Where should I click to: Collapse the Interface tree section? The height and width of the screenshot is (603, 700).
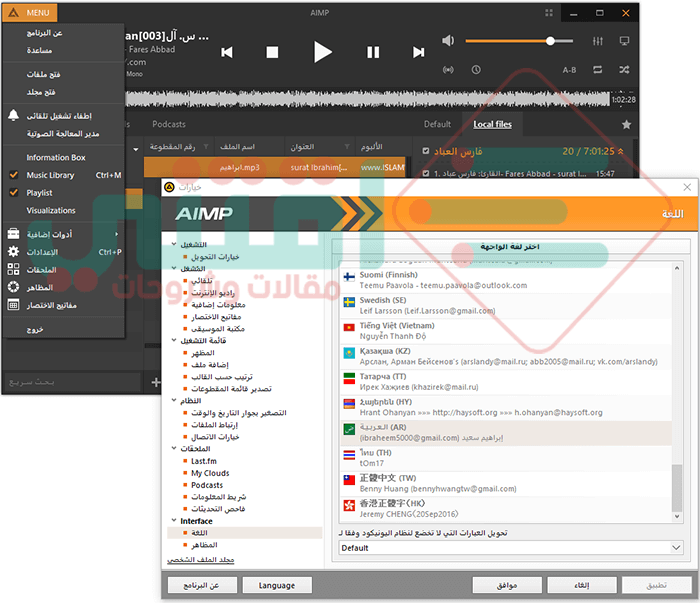coord(174,520)
